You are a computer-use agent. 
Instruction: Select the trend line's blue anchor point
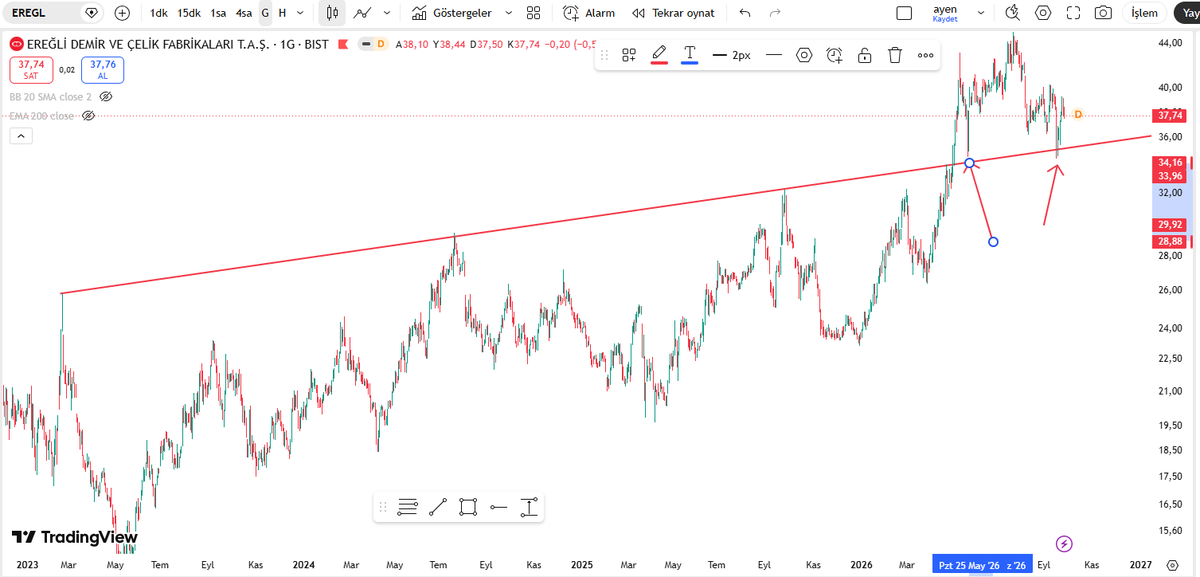pos(968,162)
